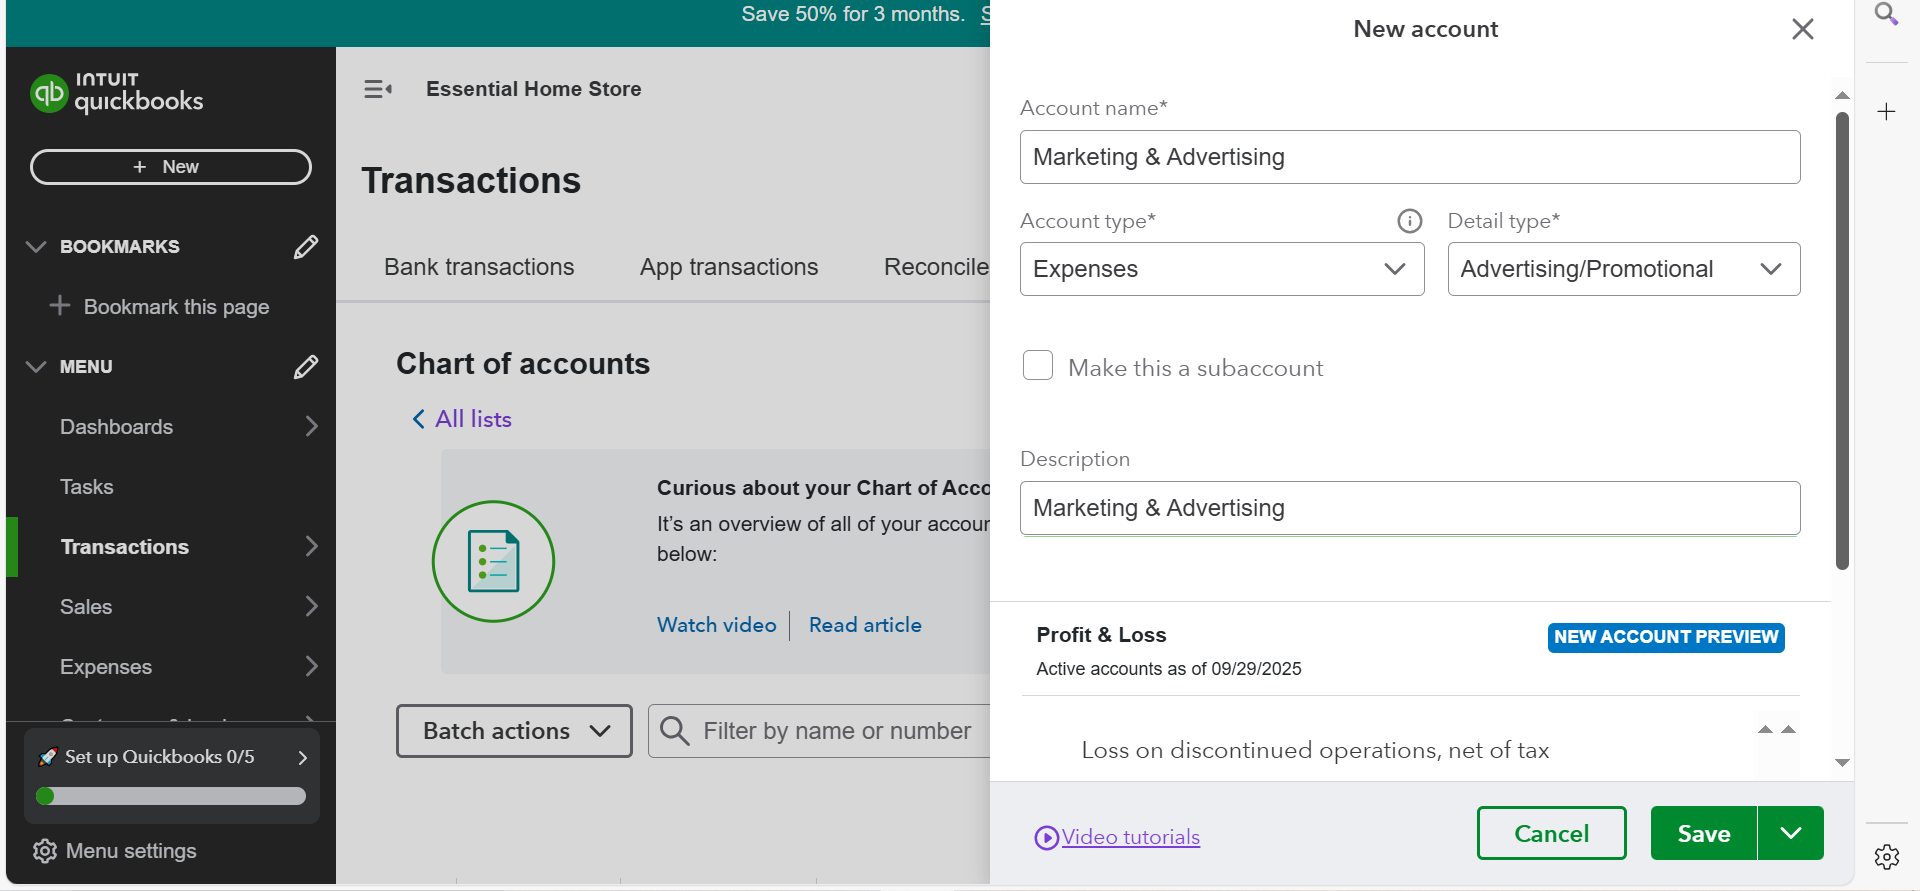Click the Bookmarks edit pencil icon

[x=305, y=247]
